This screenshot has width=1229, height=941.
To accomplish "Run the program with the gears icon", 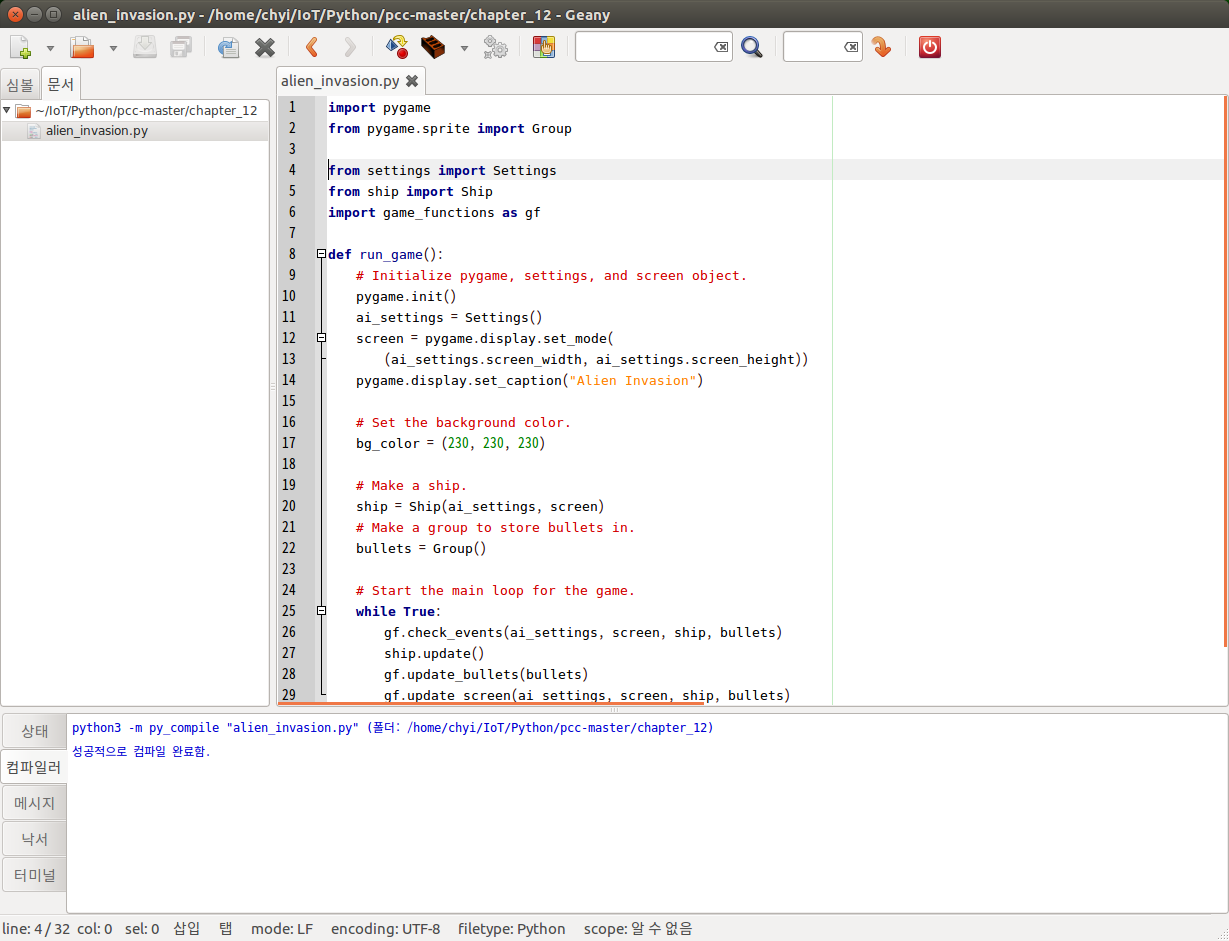I will (x=494, y=46).
